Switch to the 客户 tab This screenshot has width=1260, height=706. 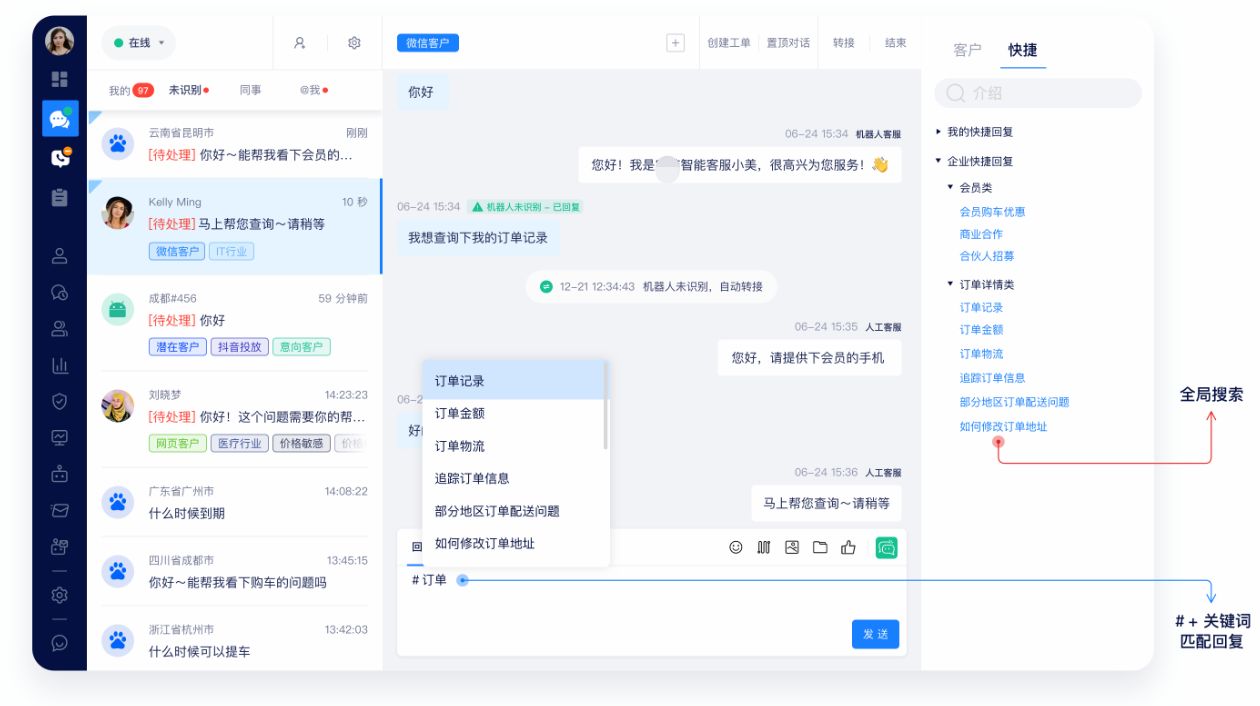[968, 50]
